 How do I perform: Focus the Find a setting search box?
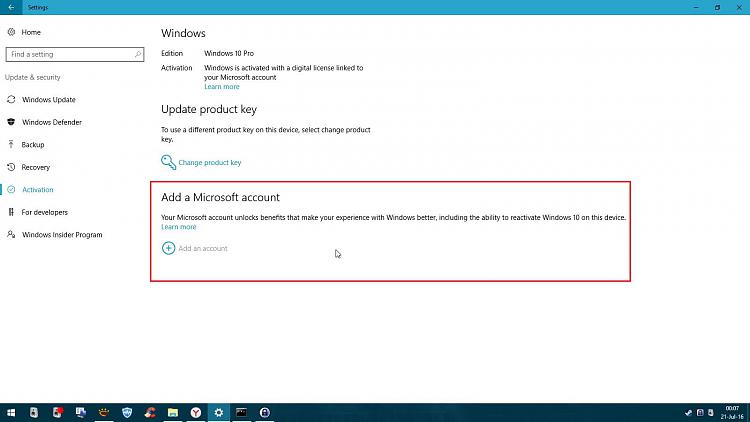(x=75, y=54)
